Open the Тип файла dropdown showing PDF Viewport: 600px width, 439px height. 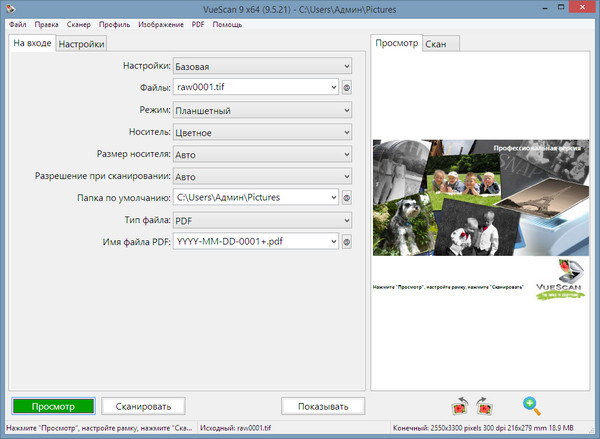[x=262, y=219]
